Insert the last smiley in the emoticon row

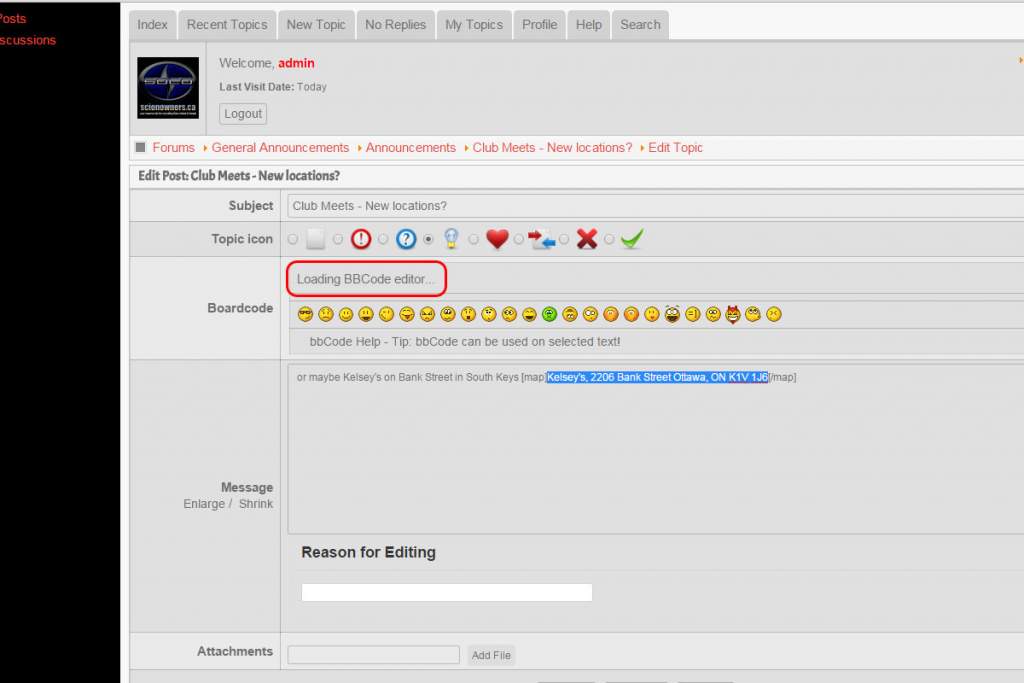tap(774, 315)
